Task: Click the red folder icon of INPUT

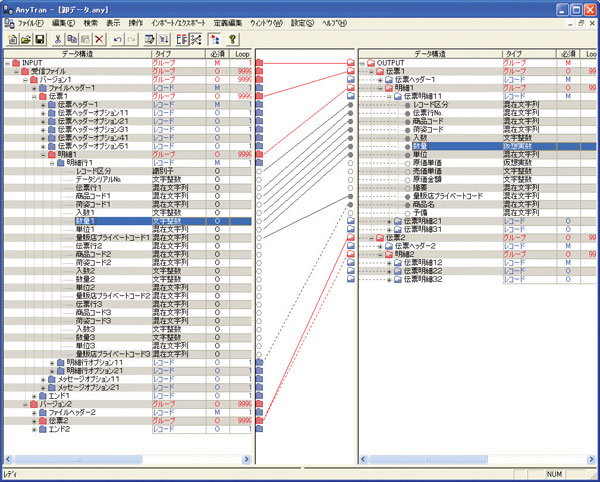Action: 16,63
